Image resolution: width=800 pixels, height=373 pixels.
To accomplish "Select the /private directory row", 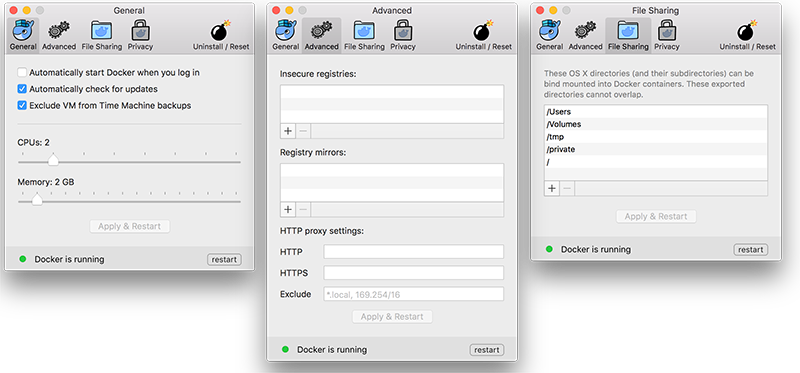I will tap(656, 150).
